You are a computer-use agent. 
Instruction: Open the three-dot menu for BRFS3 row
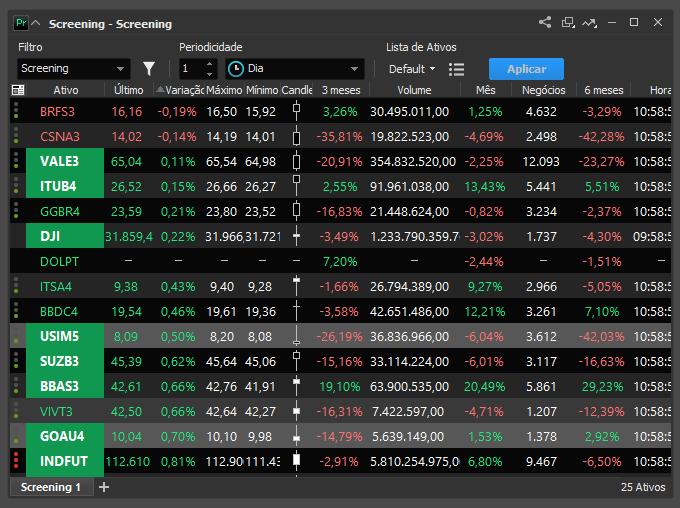(16, 110)
